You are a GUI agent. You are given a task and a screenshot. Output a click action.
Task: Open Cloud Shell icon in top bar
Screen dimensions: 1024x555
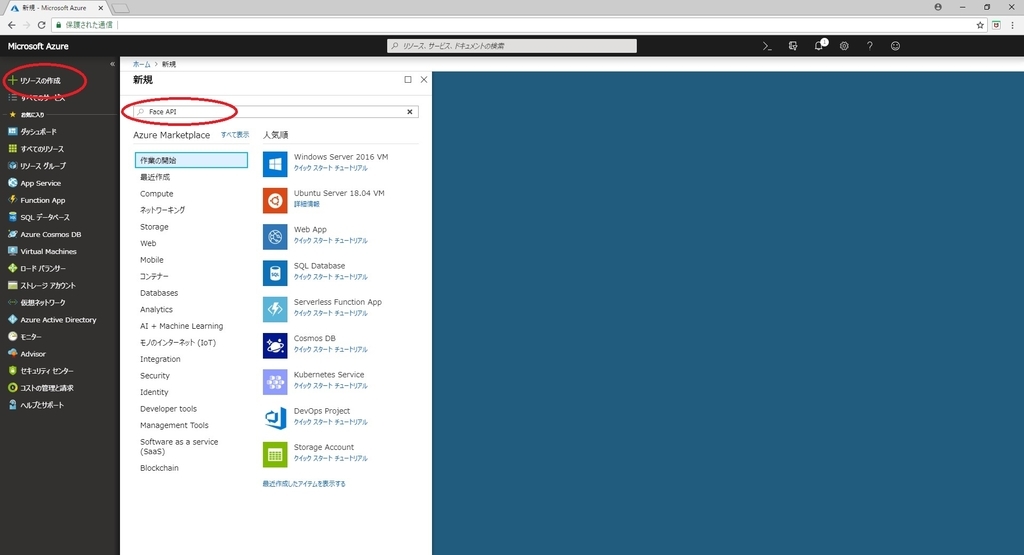point(767,46)
